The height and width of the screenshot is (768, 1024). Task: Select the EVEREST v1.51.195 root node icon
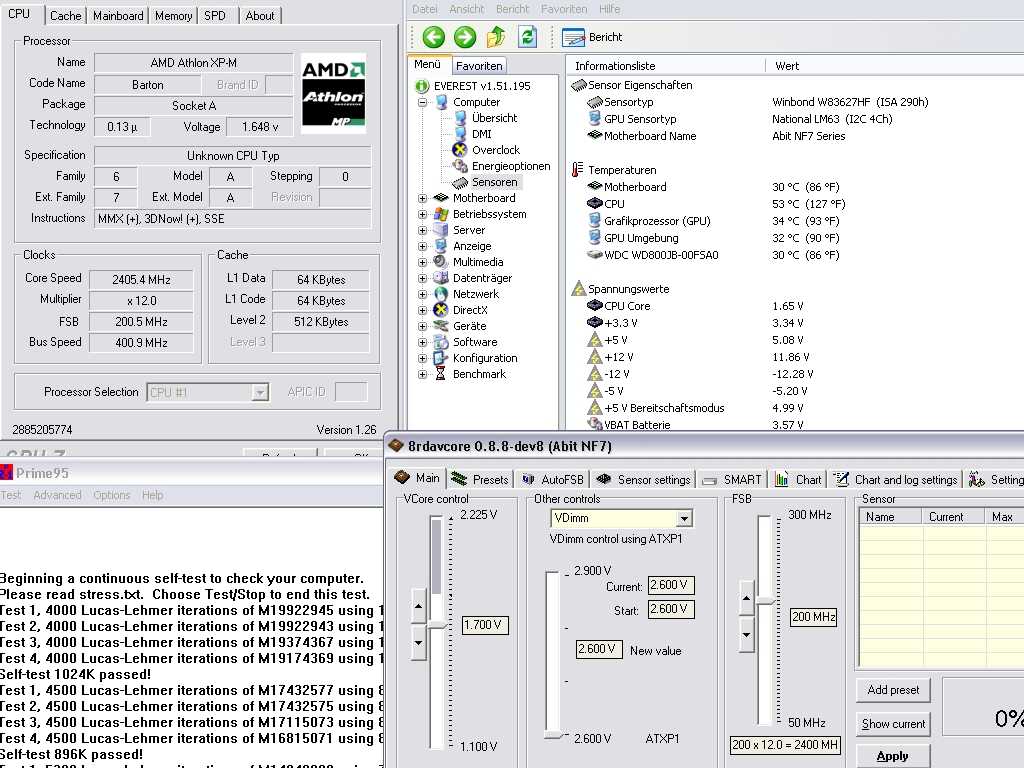pos(422,86)
